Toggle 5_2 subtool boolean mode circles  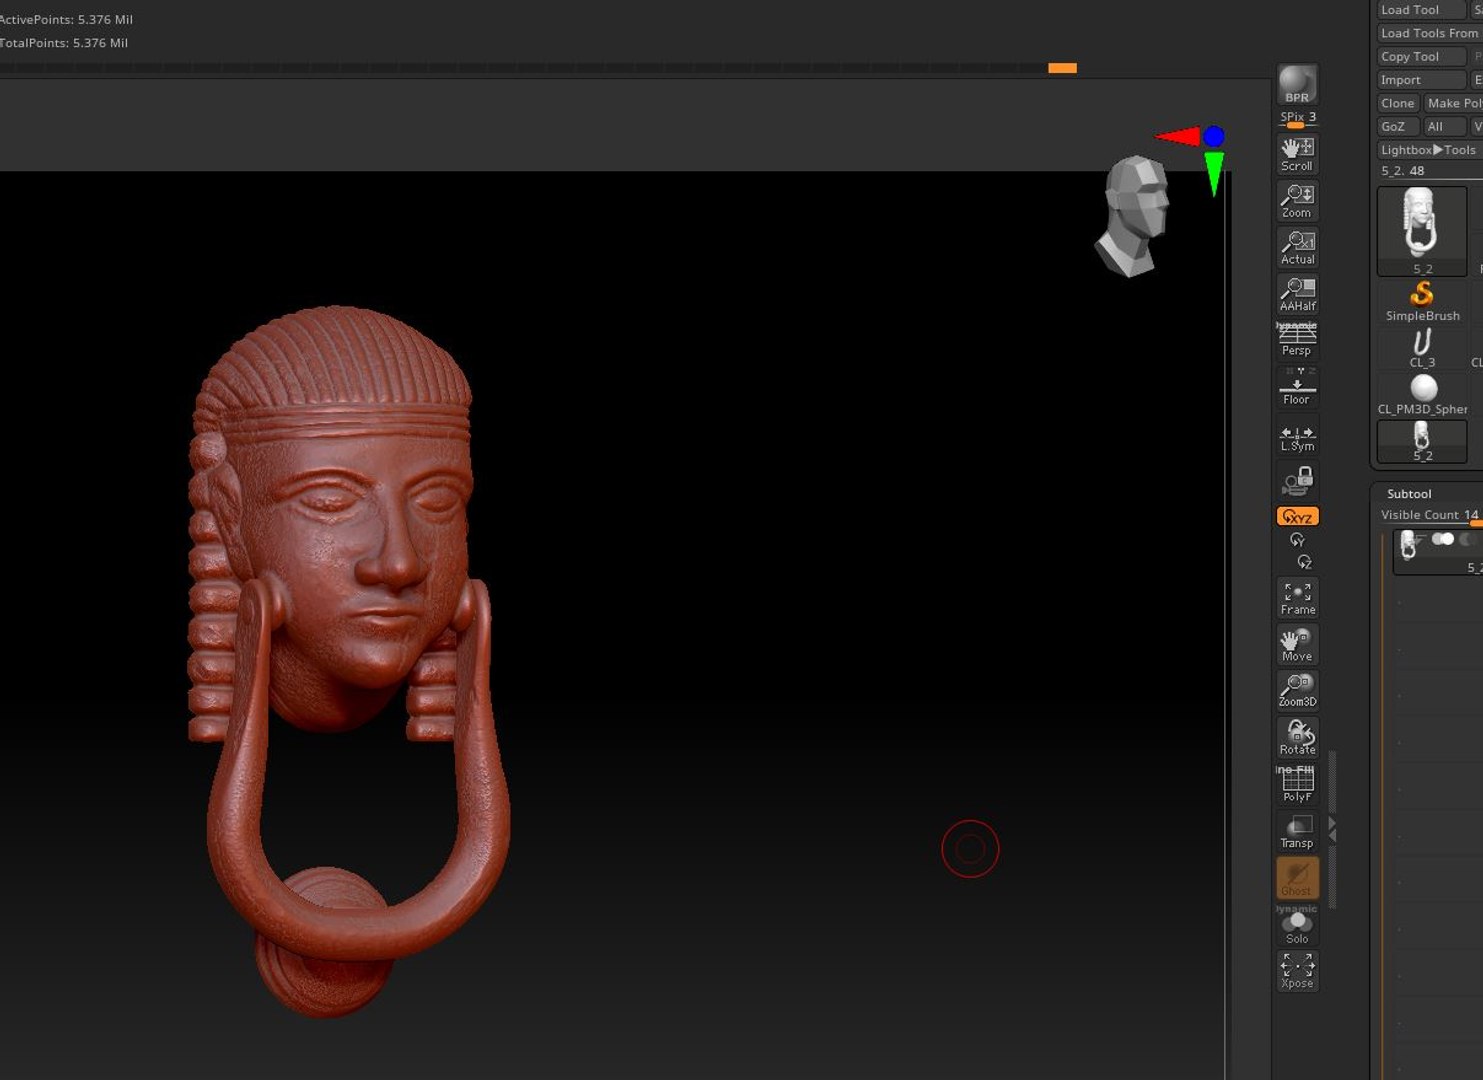click(1443, 539)
